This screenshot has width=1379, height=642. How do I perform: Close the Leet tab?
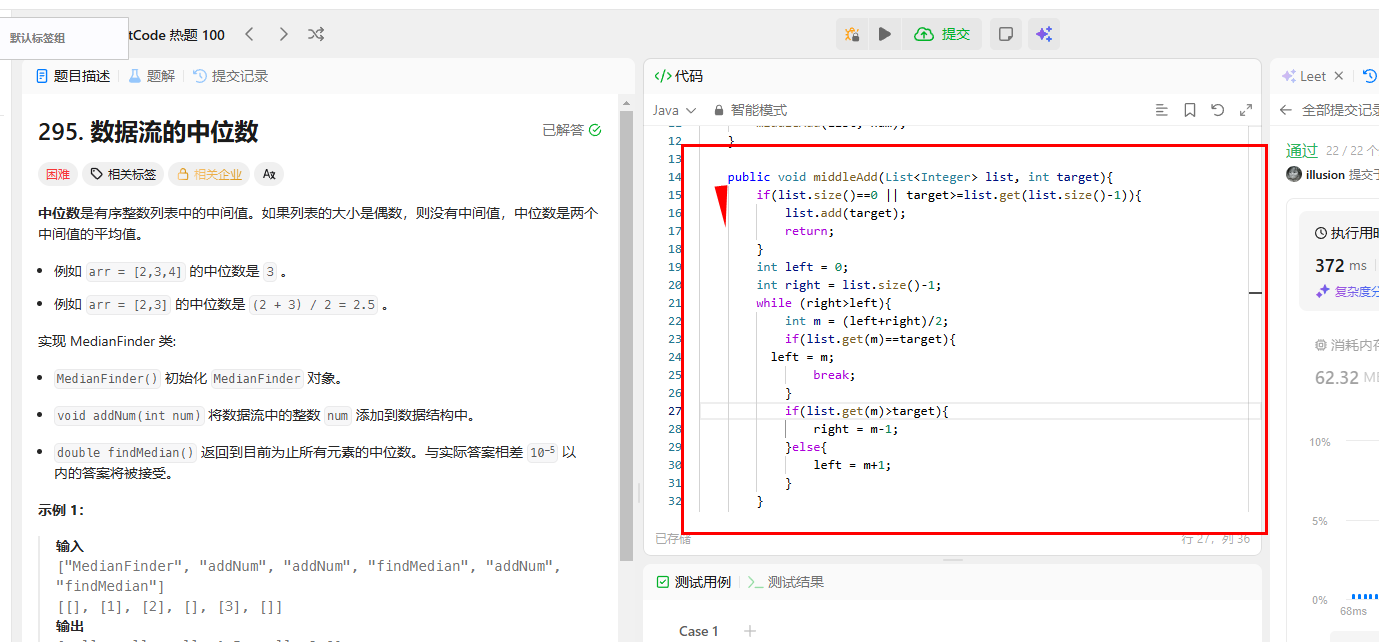(1340, 76)
